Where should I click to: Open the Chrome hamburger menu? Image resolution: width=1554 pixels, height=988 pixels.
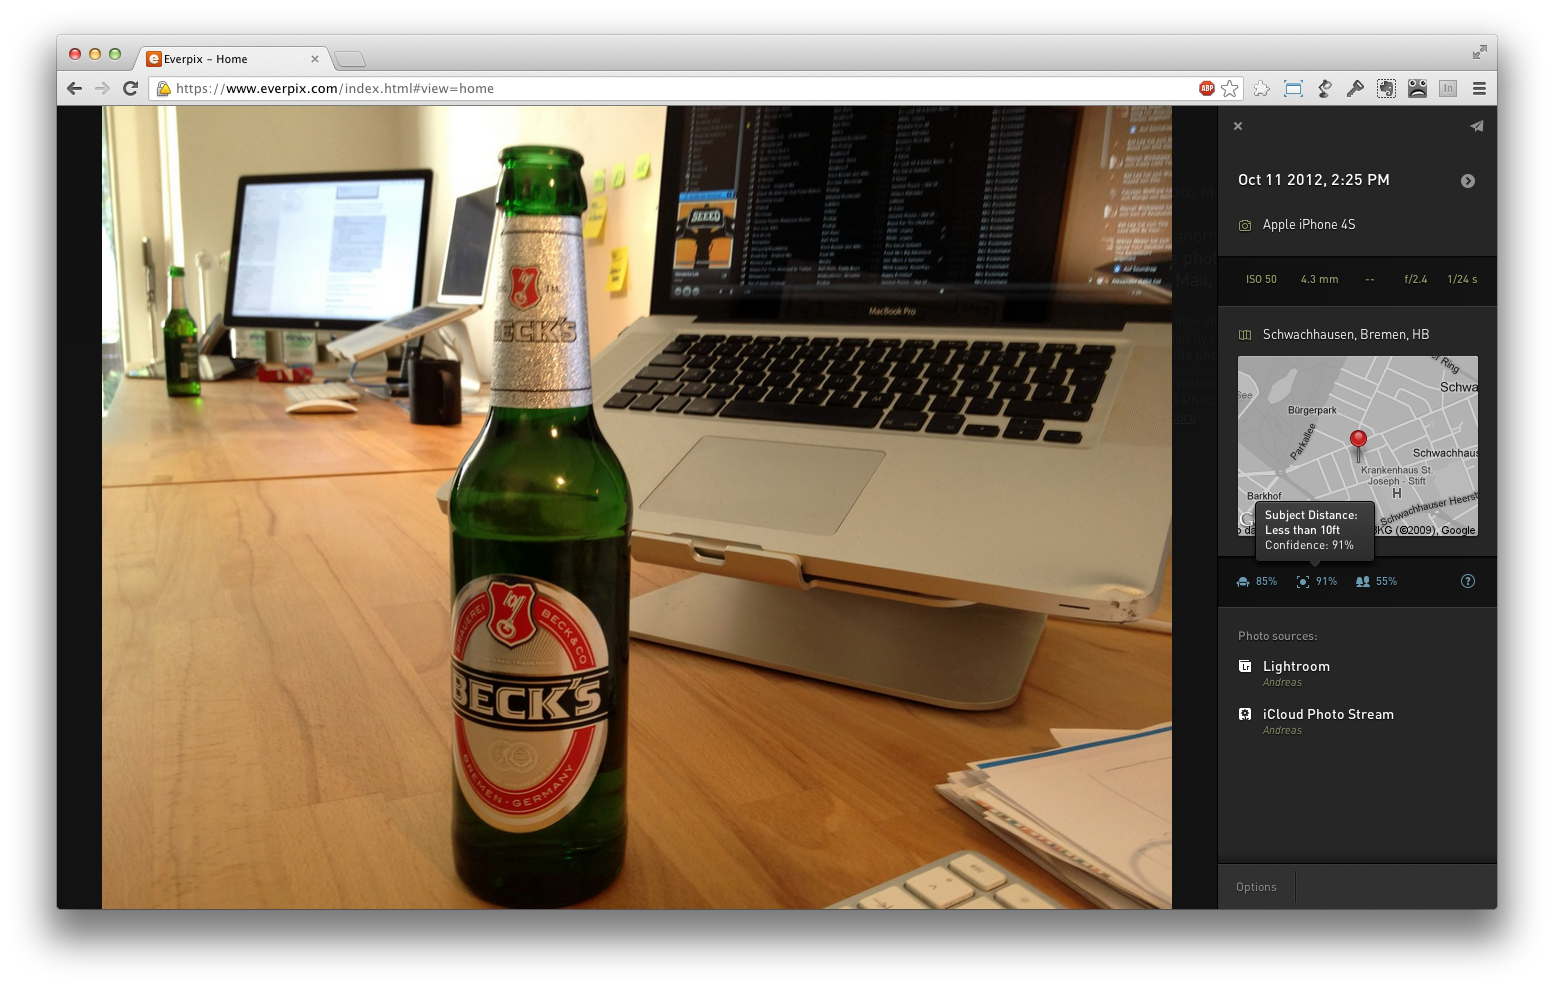pos(1479,88)
